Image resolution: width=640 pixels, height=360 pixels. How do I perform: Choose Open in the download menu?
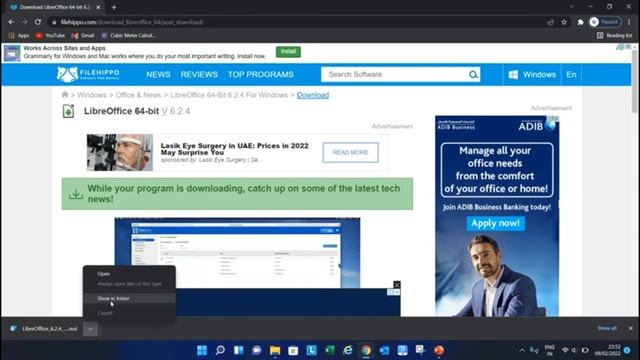pyautogui.click(x=104, y=274)
